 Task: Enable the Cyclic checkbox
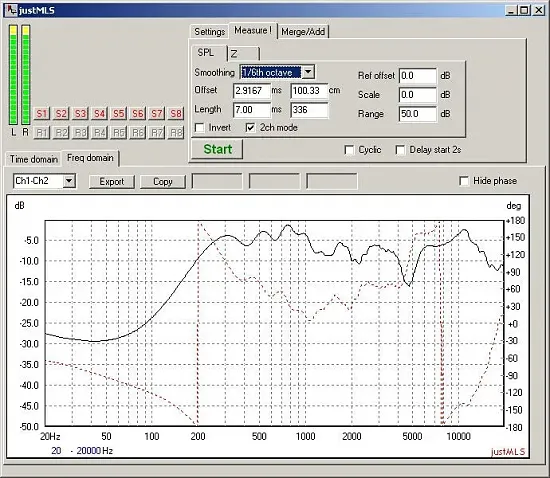pos(349,150)
